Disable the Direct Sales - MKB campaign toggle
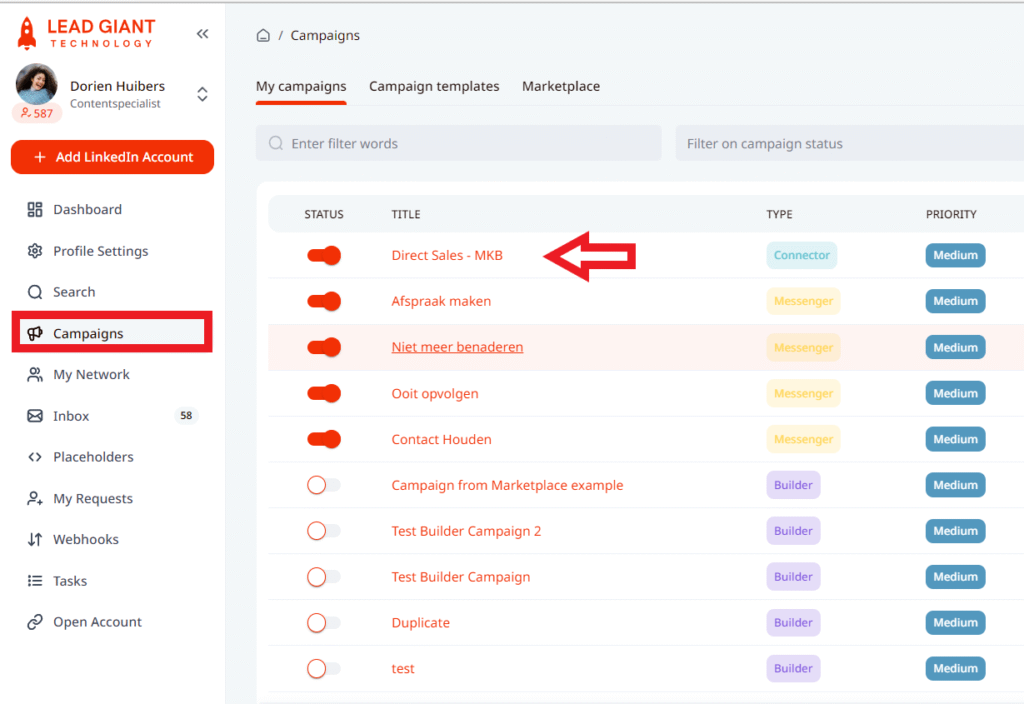1024x704 pixels. click(324, 256)
